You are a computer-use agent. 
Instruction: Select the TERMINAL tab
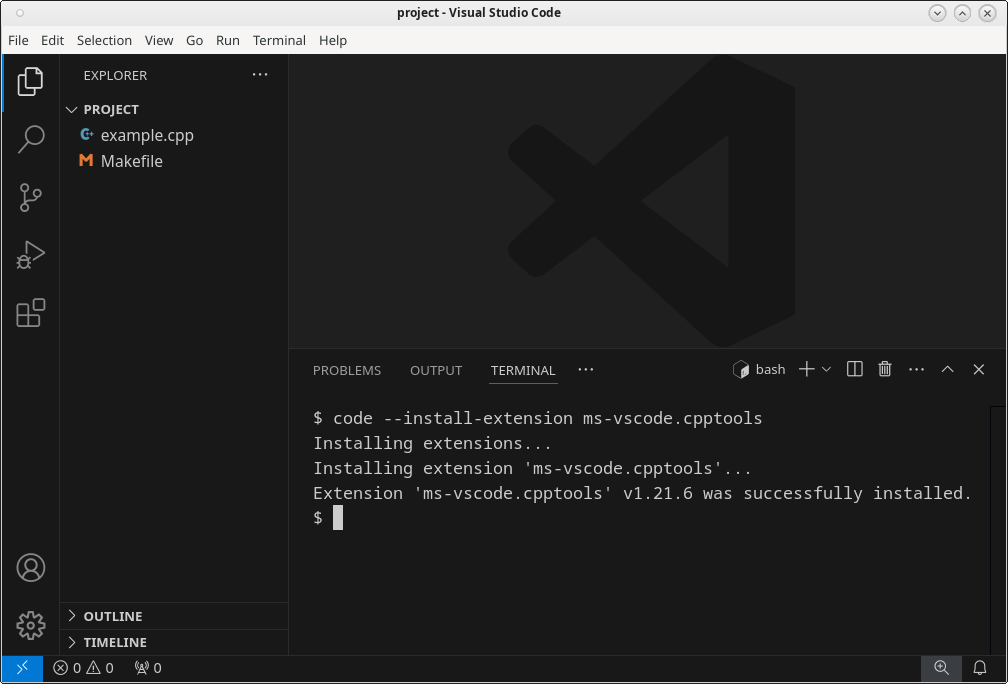523,370
